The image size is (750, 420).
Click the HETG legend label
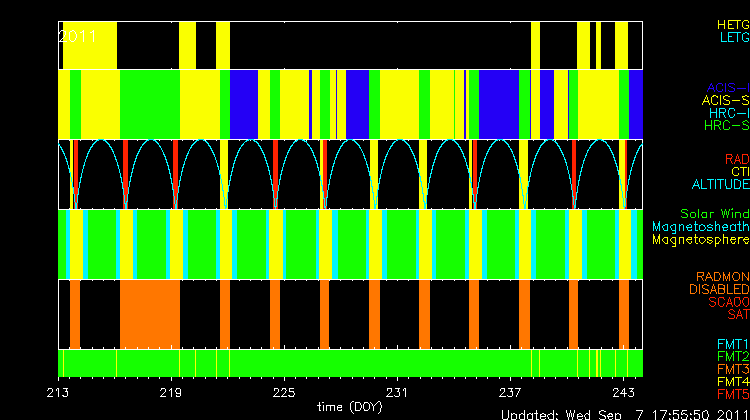[731, 23]
